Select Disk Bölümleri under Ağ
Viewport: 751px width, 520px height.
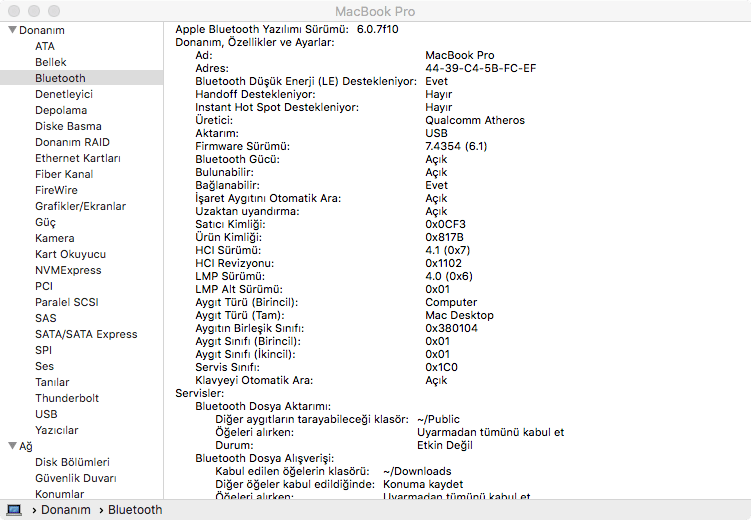pyautogui.click(x=72, y=463)
